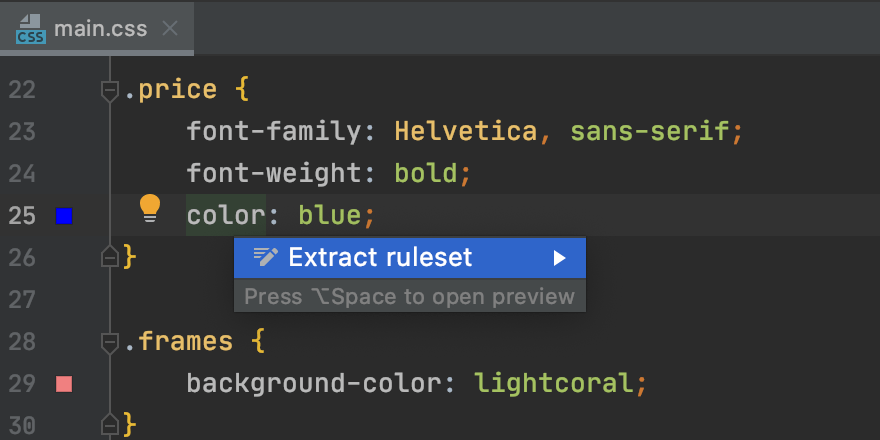
Task: Click the open preview hint text
Action: [410, 297]
